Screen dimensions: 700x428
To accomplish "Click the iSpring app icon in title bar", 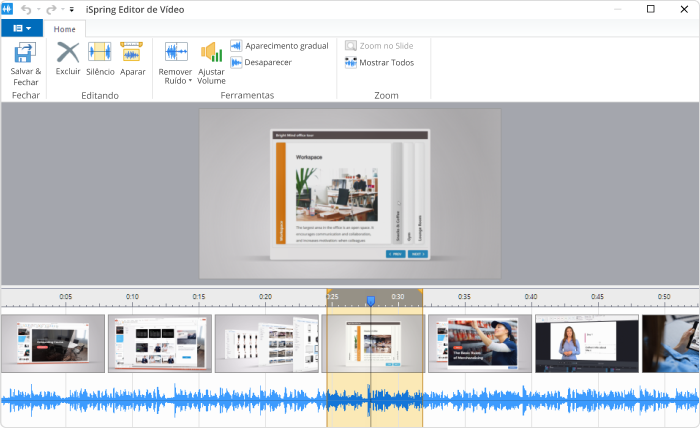I will click(7, 9).
